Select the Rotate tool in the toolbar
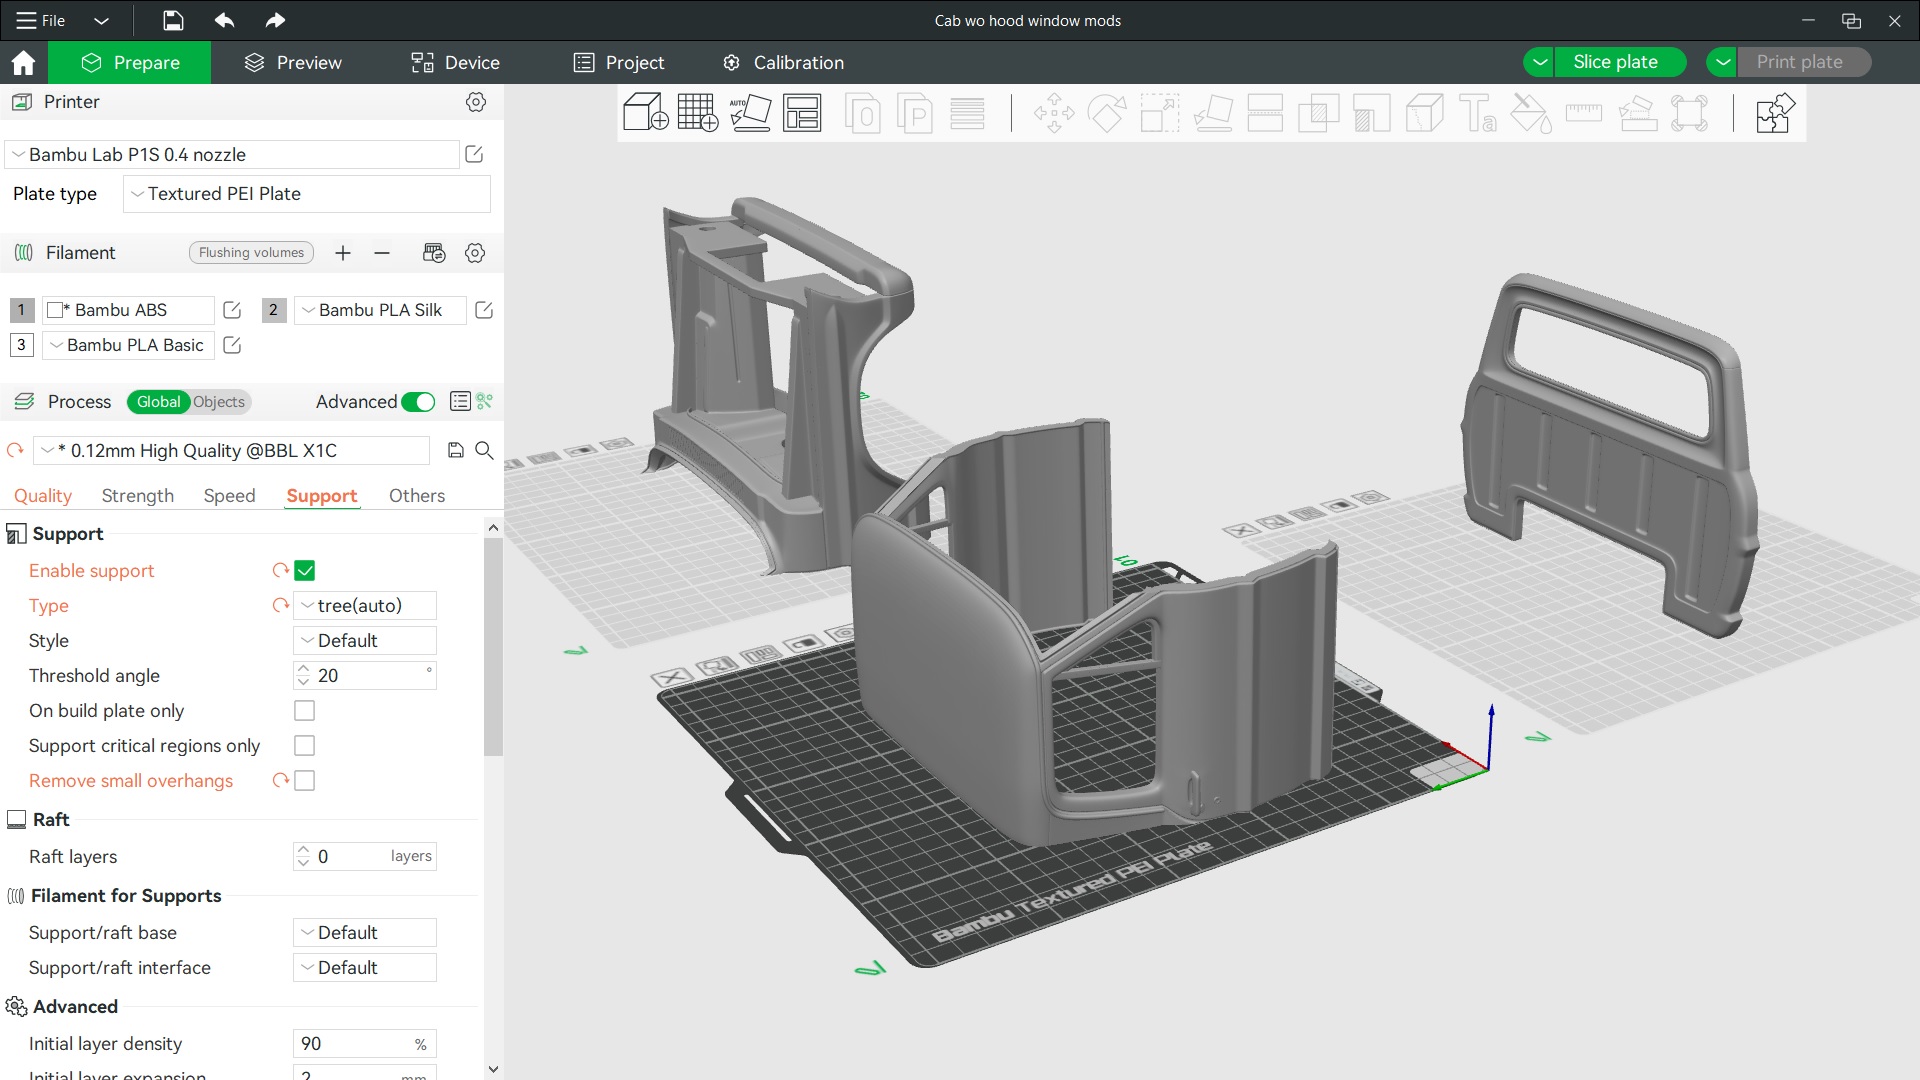This screenshot has width=1920, height=1080. (x=1107, y=113)
